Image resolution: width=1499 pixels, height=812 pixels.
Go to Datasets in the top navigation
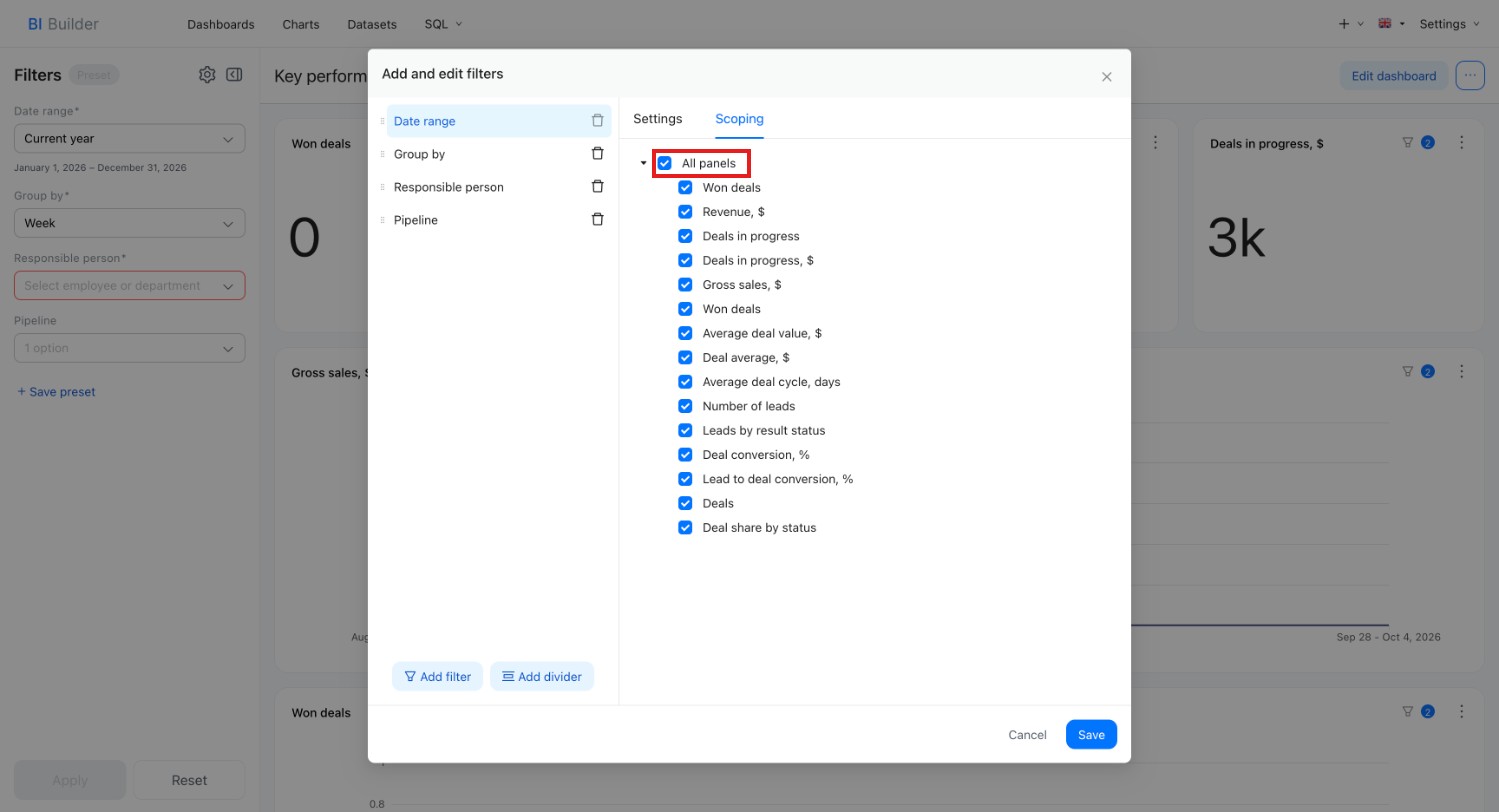coord(372,24)
